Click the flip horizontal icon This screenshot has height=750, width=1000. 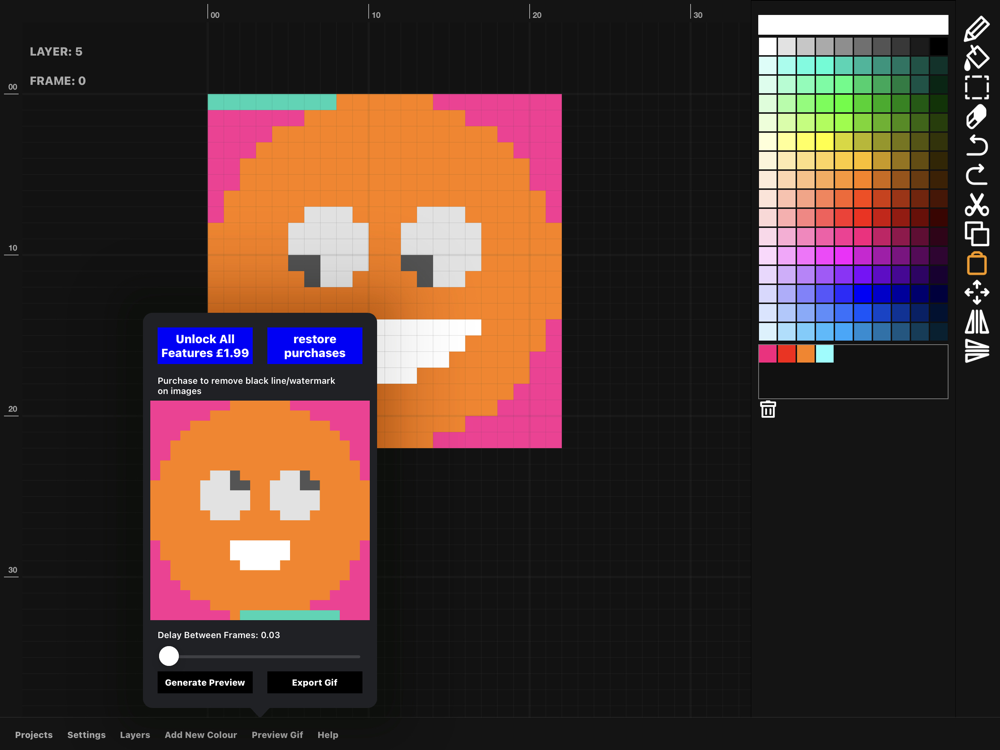tap(976, 321)
